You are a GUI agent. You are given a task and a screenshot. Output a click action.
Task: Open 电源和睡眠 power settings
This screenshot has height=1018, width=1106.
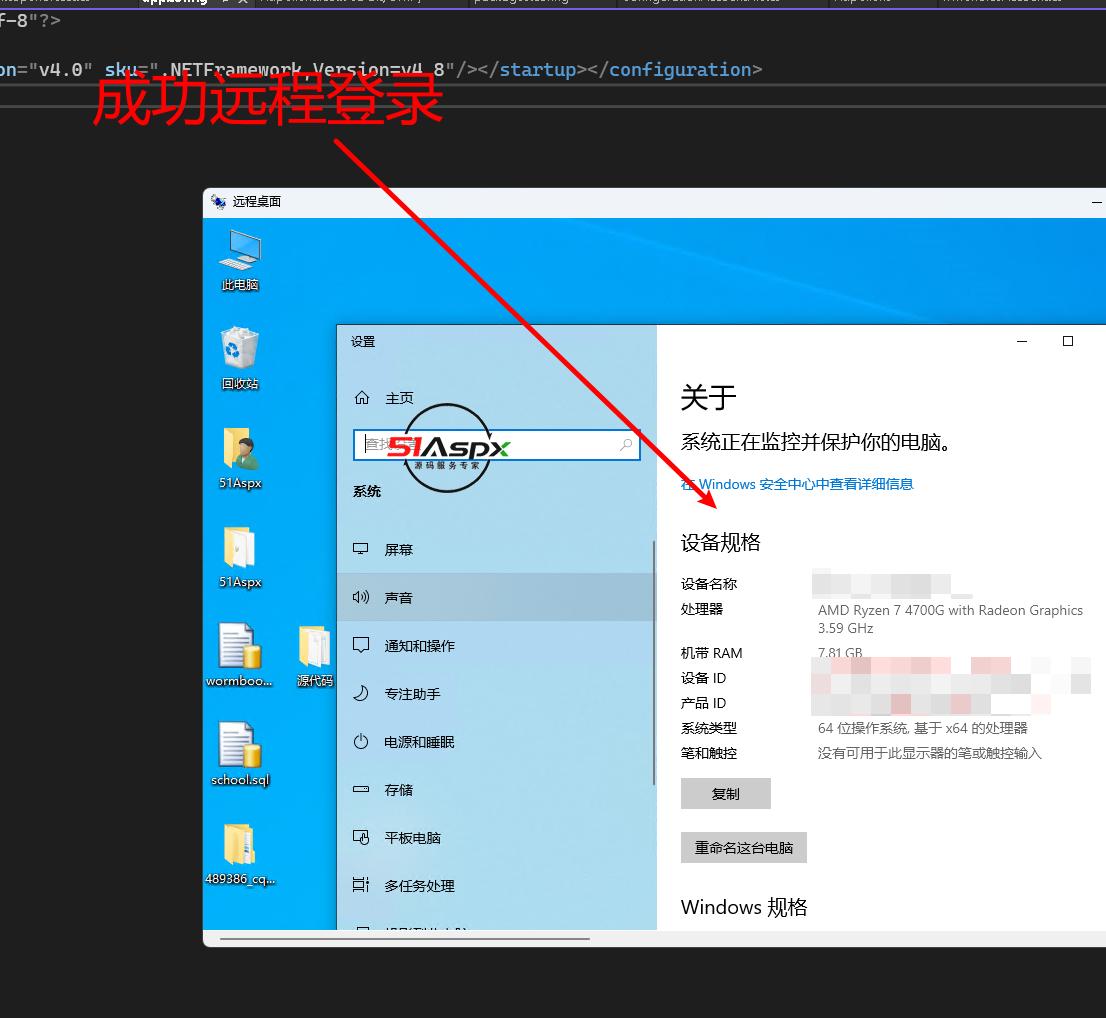[496, 741]
